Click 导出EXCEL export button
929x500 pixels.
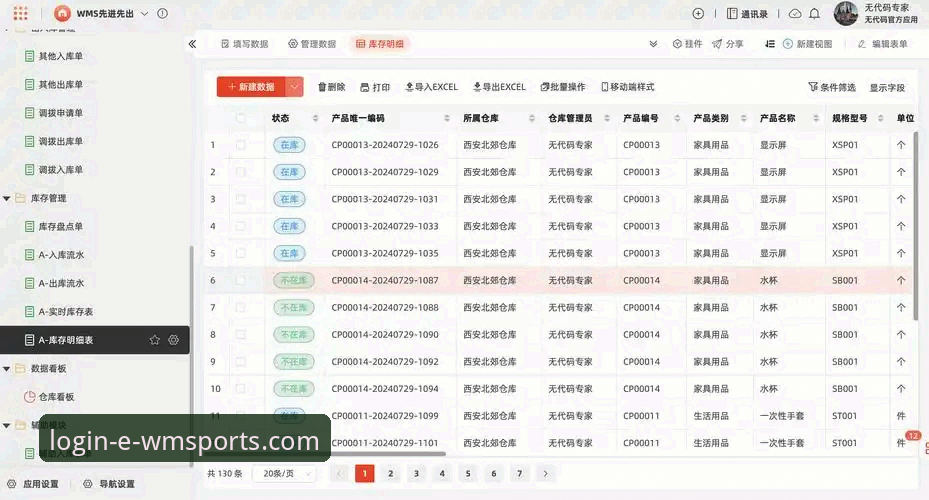click(499, 87)
